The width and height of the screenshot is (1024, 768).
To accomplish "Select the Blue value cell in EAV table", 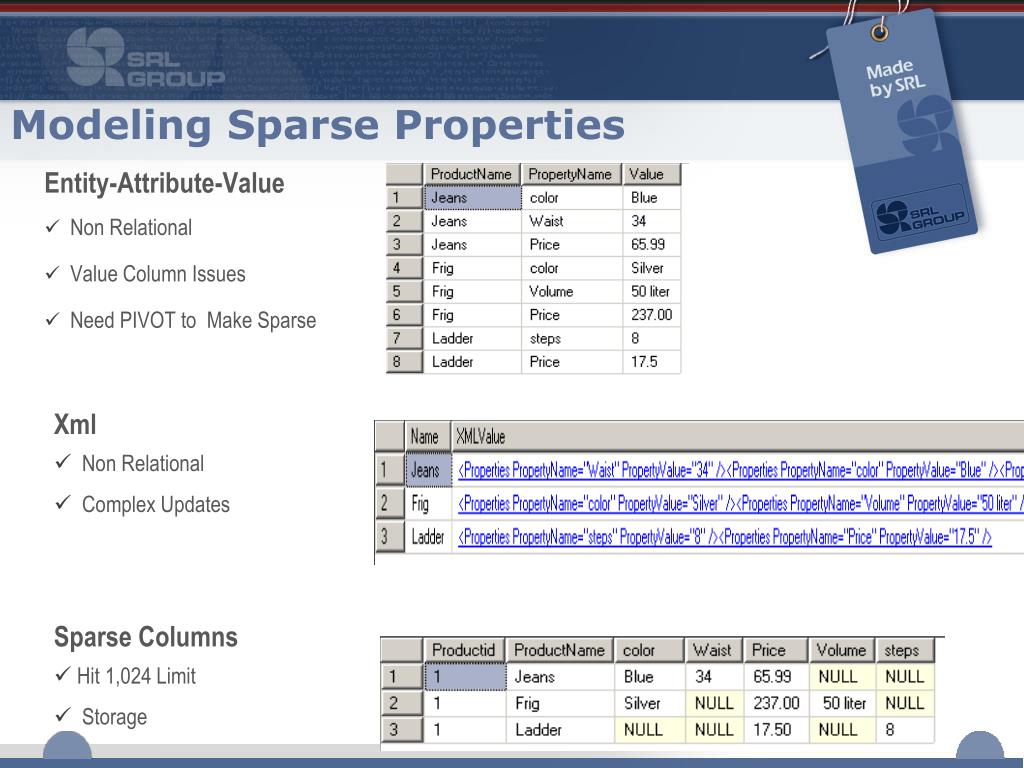I will pos(652,197).
